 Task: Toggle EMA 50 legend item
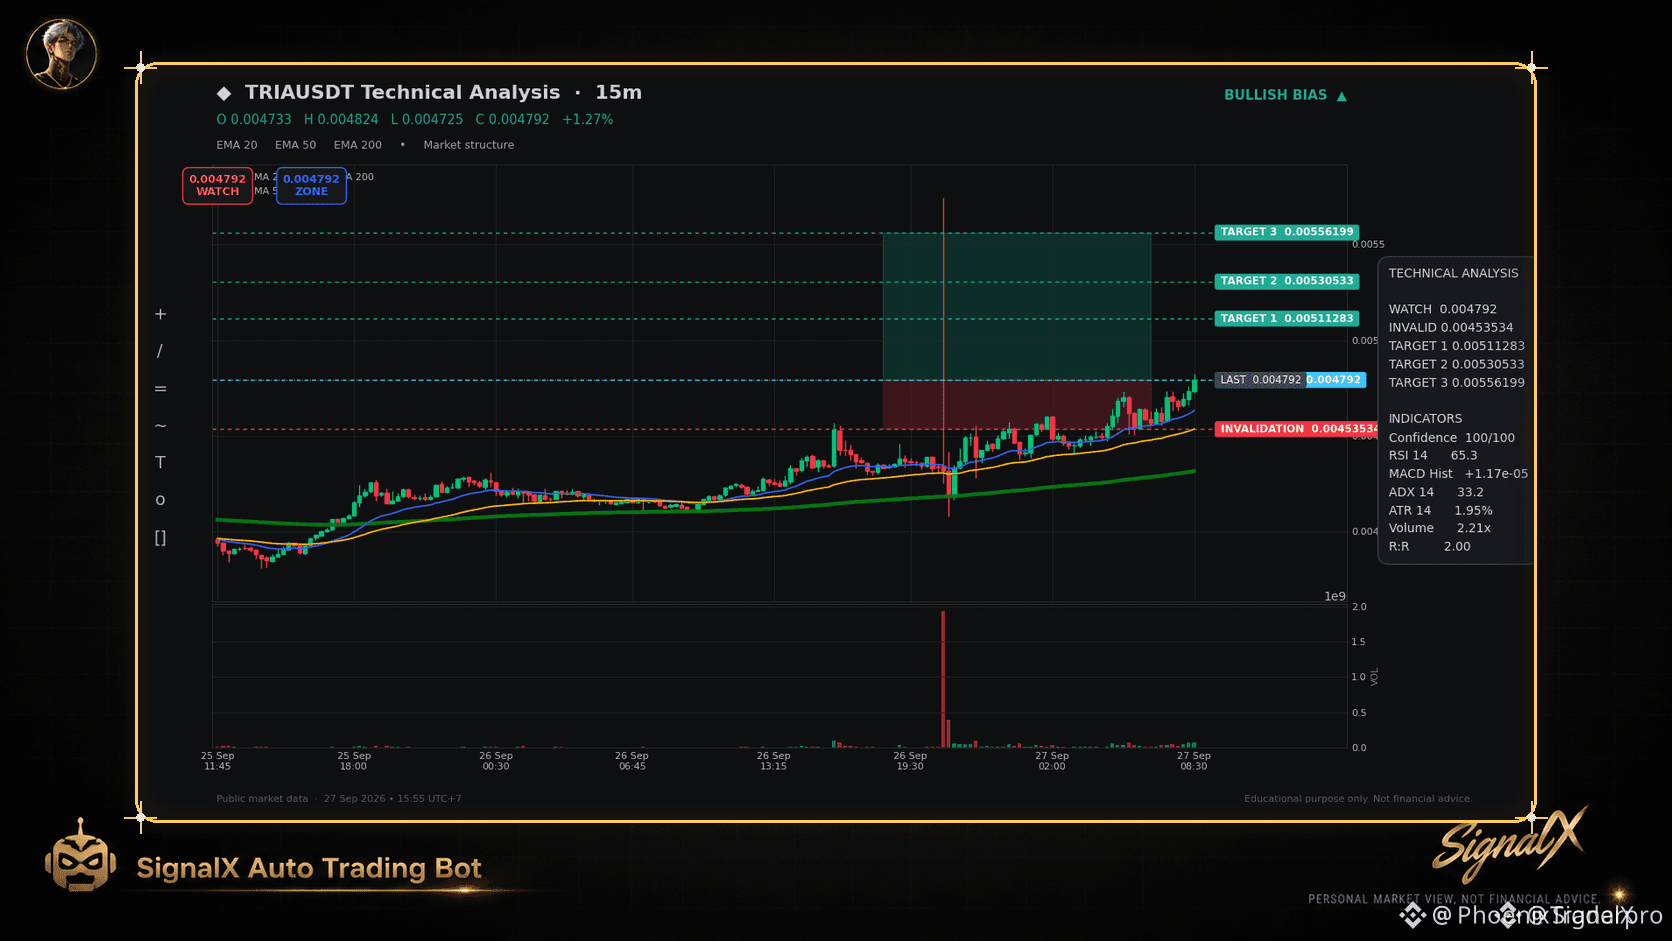(295, 145)
